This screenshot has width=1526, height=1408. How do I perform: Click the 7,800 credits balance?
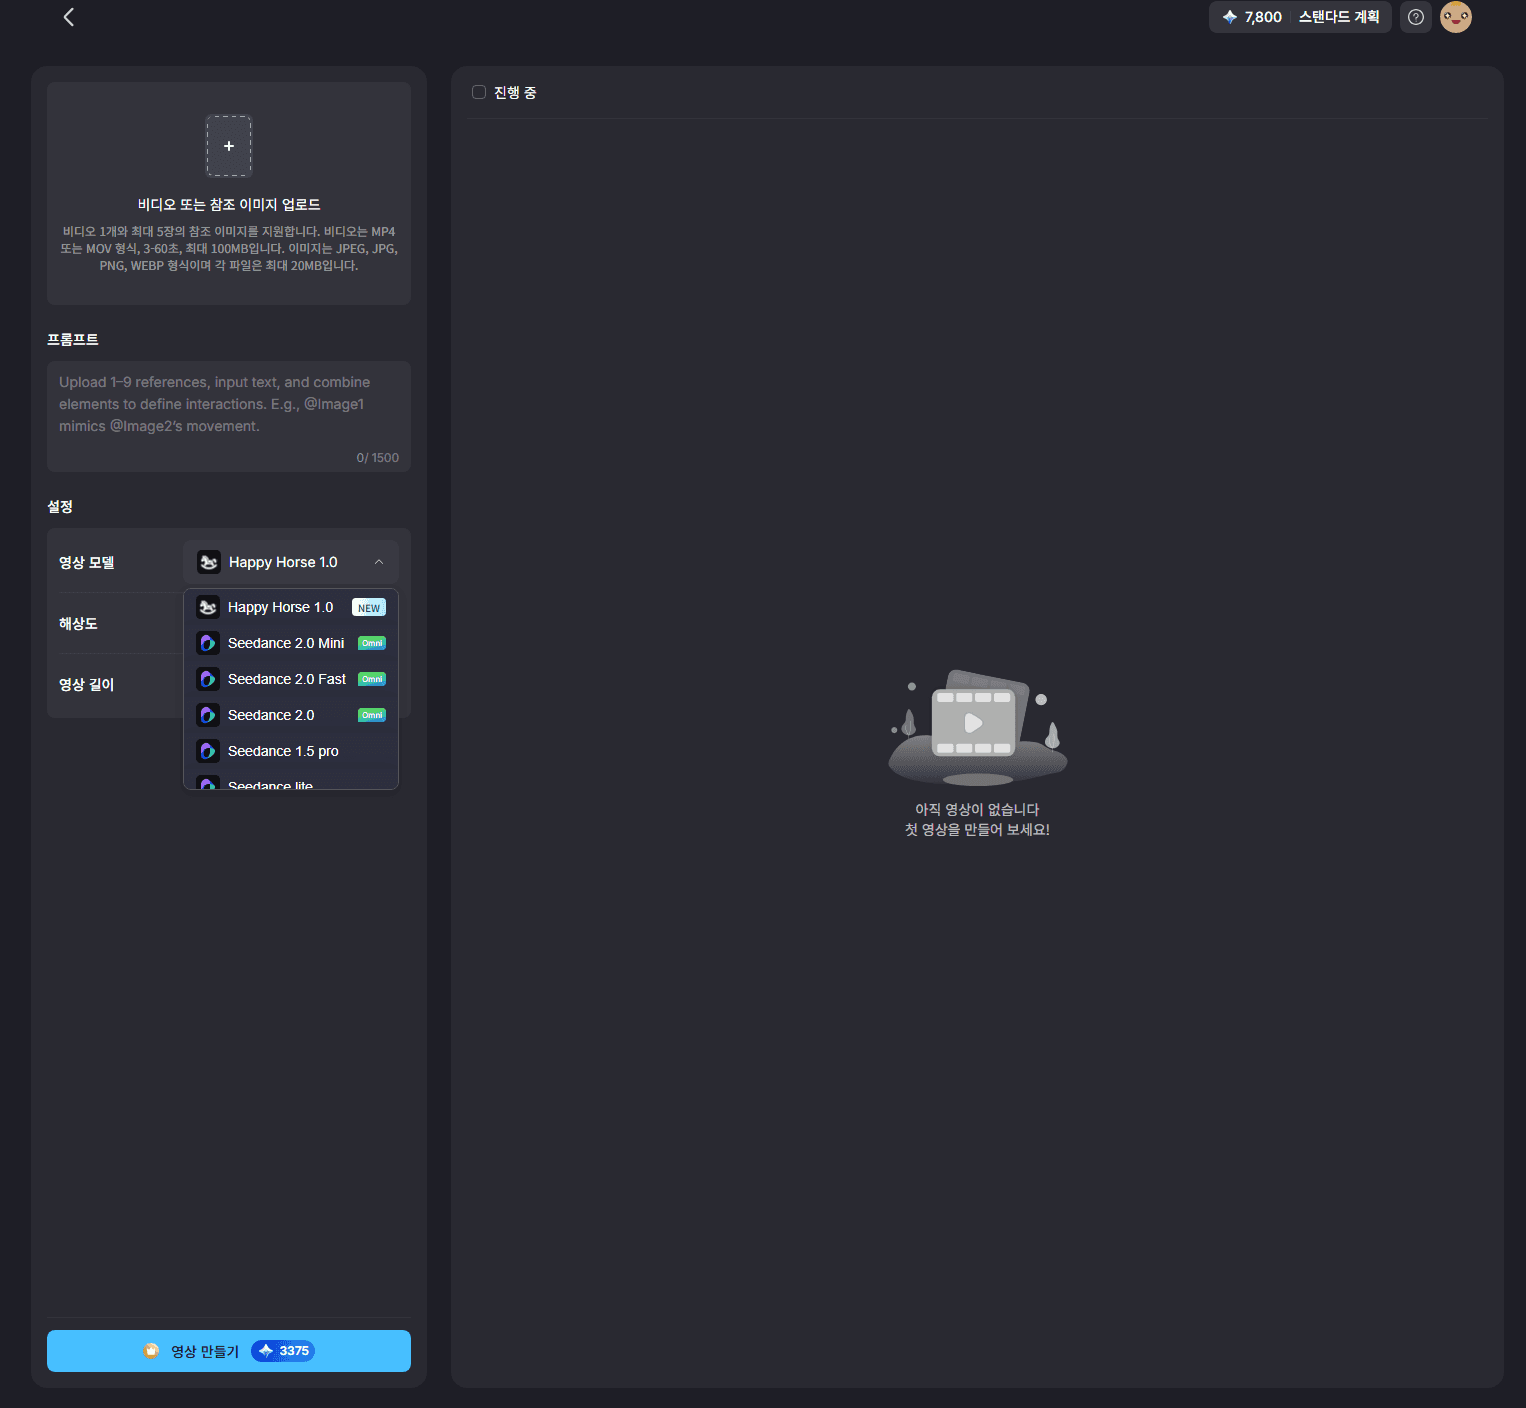tap(1263, 17)
